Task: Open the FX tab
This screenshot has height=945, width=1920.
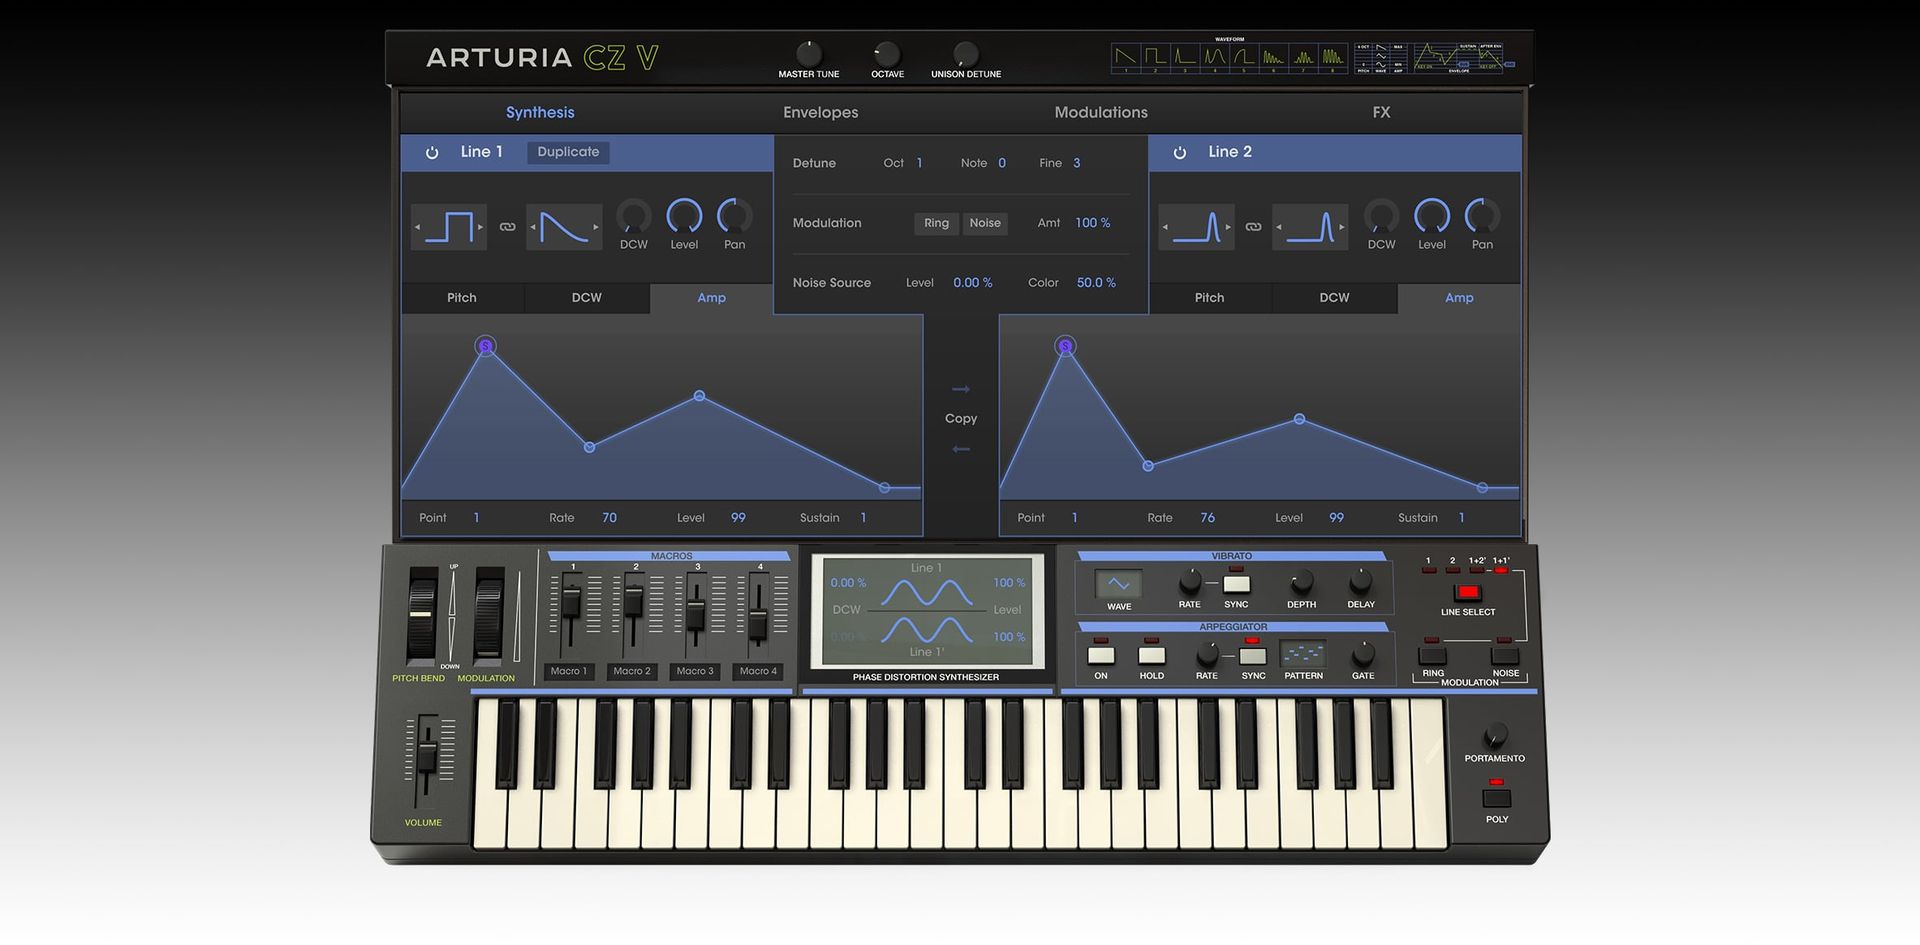Action: click(x=1381, y=112)
